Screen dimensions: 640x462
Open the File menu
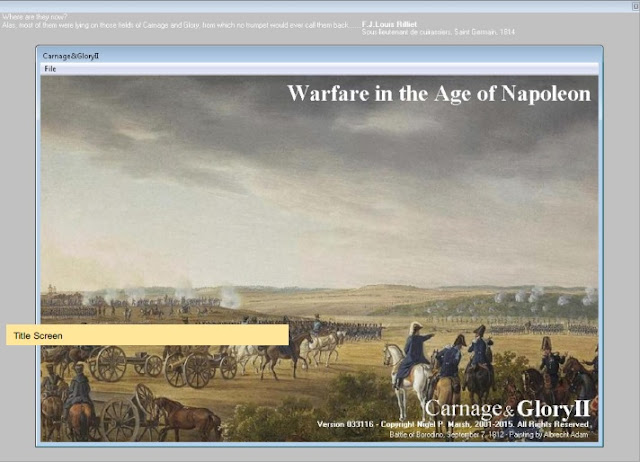click(50, 69)
